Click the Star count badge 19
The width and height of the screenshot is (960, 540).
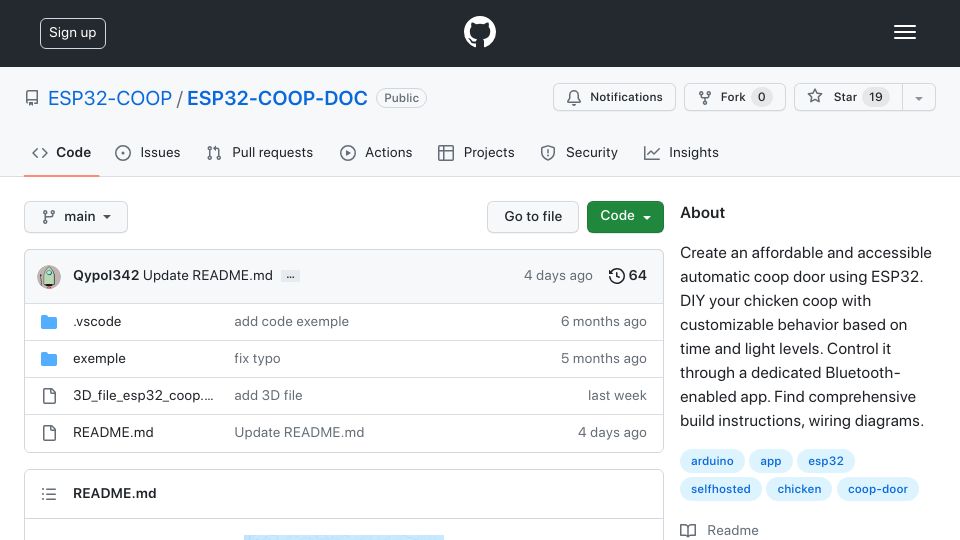[876, 97]
